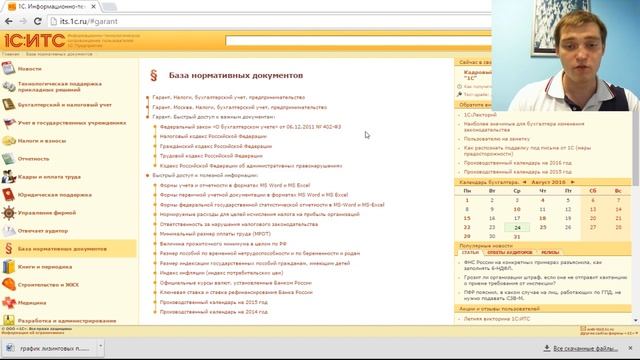
Task: Click the 1С:ИТС logo
Action: pos(35,41)
